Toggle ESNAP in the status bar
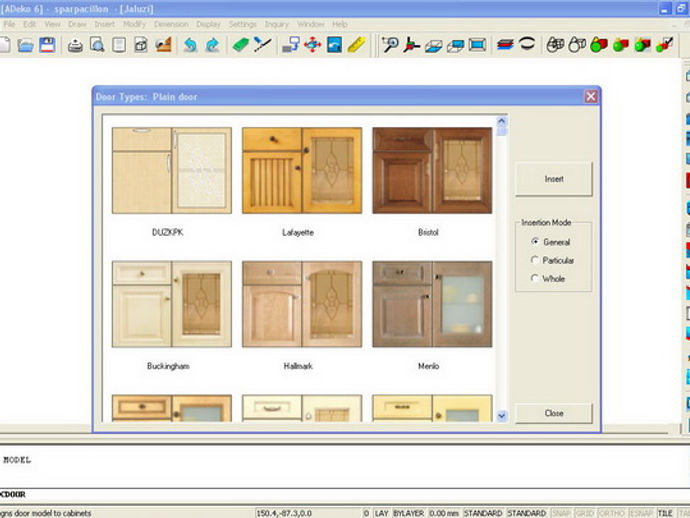Image resolution: width=690 pixels, height=518 pixels. point(641,513)
